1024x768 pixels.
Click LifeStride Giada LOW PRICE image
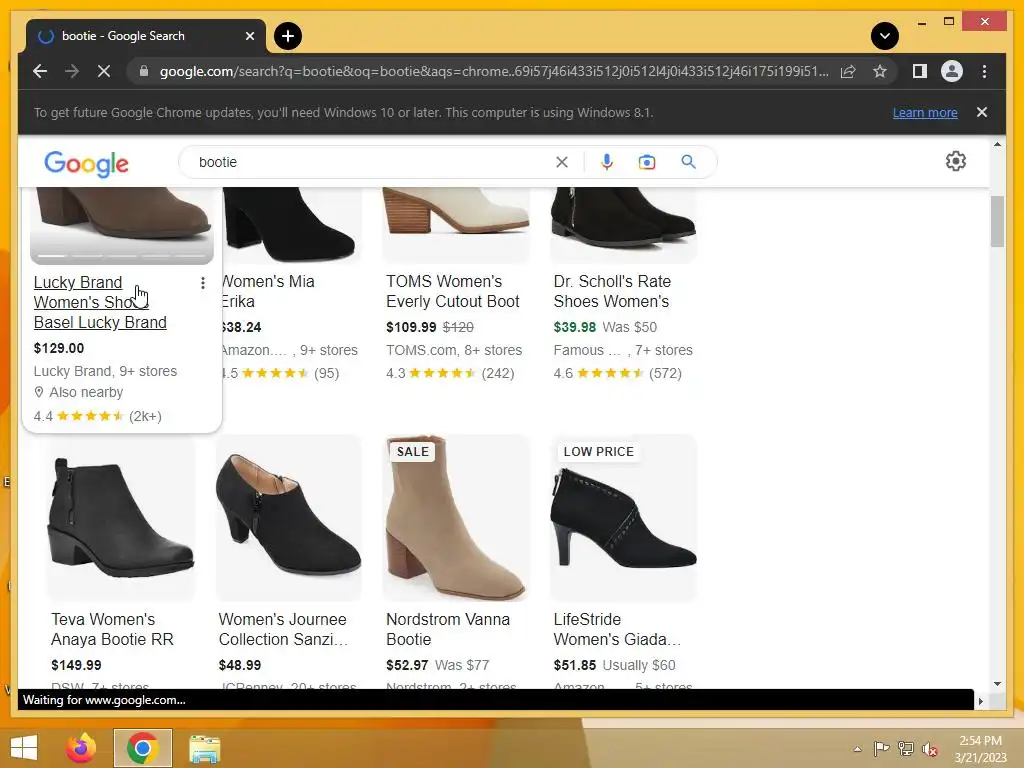[x=624, y=518]
